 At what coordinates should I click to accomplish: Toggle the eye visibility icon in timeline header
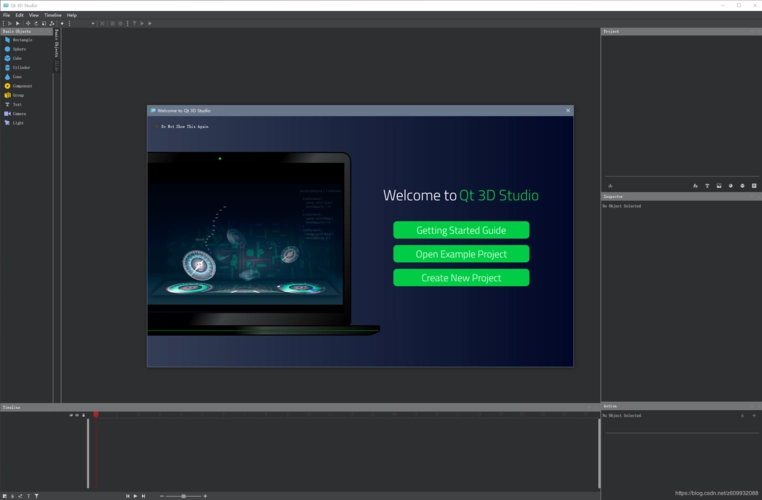[77, 415]
